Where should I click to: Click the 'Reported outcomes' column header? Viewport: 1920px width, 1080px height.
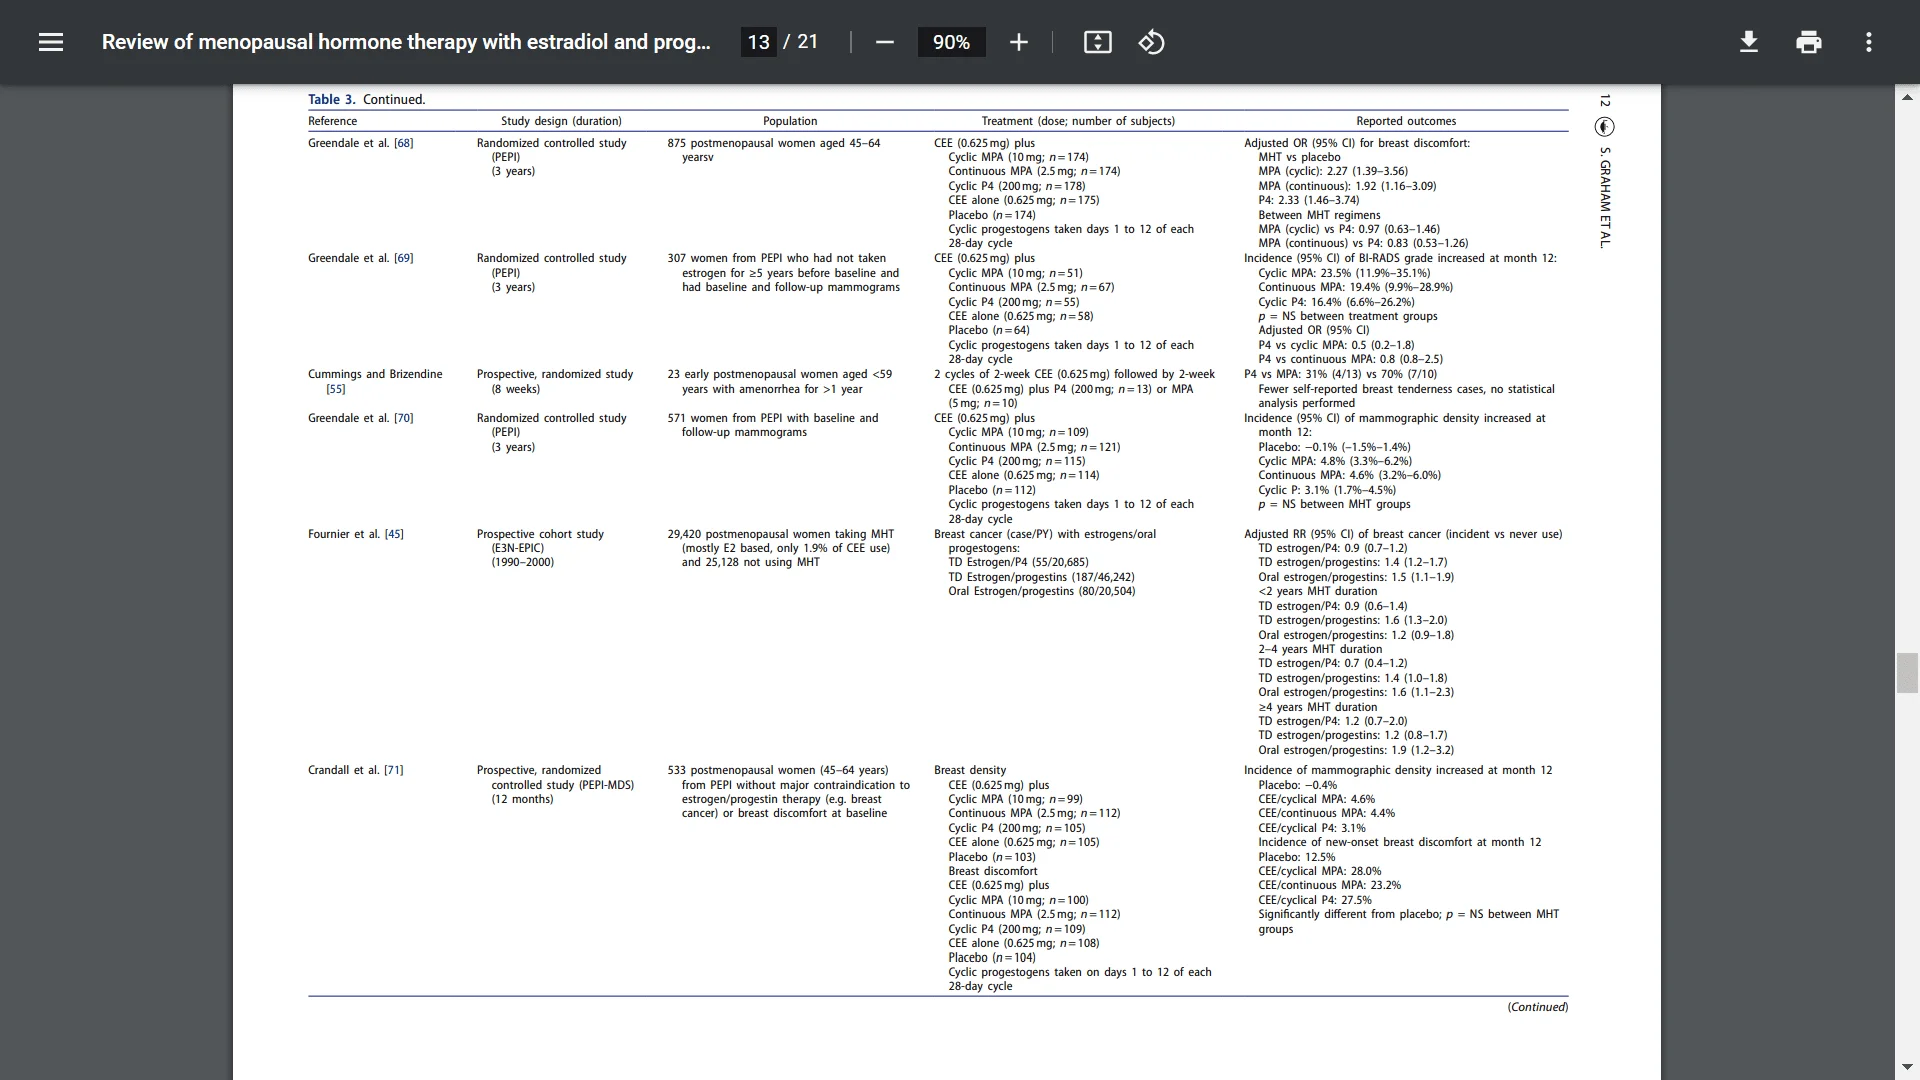pyautogui.click(x=1406, y=121)
